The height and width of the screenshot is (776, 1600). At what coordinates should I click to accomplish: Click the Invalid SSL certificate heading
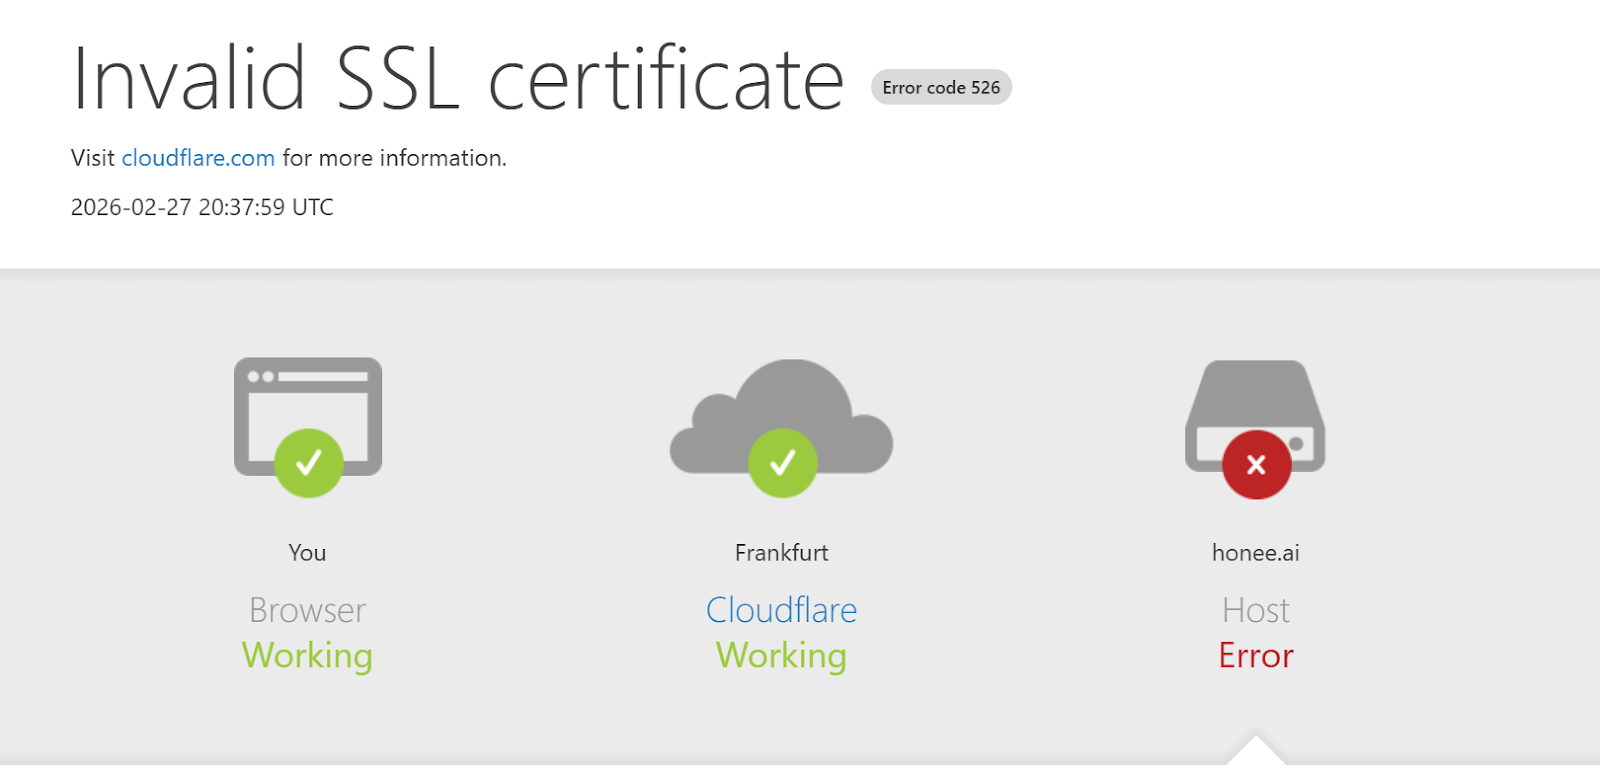pos(458,80)
